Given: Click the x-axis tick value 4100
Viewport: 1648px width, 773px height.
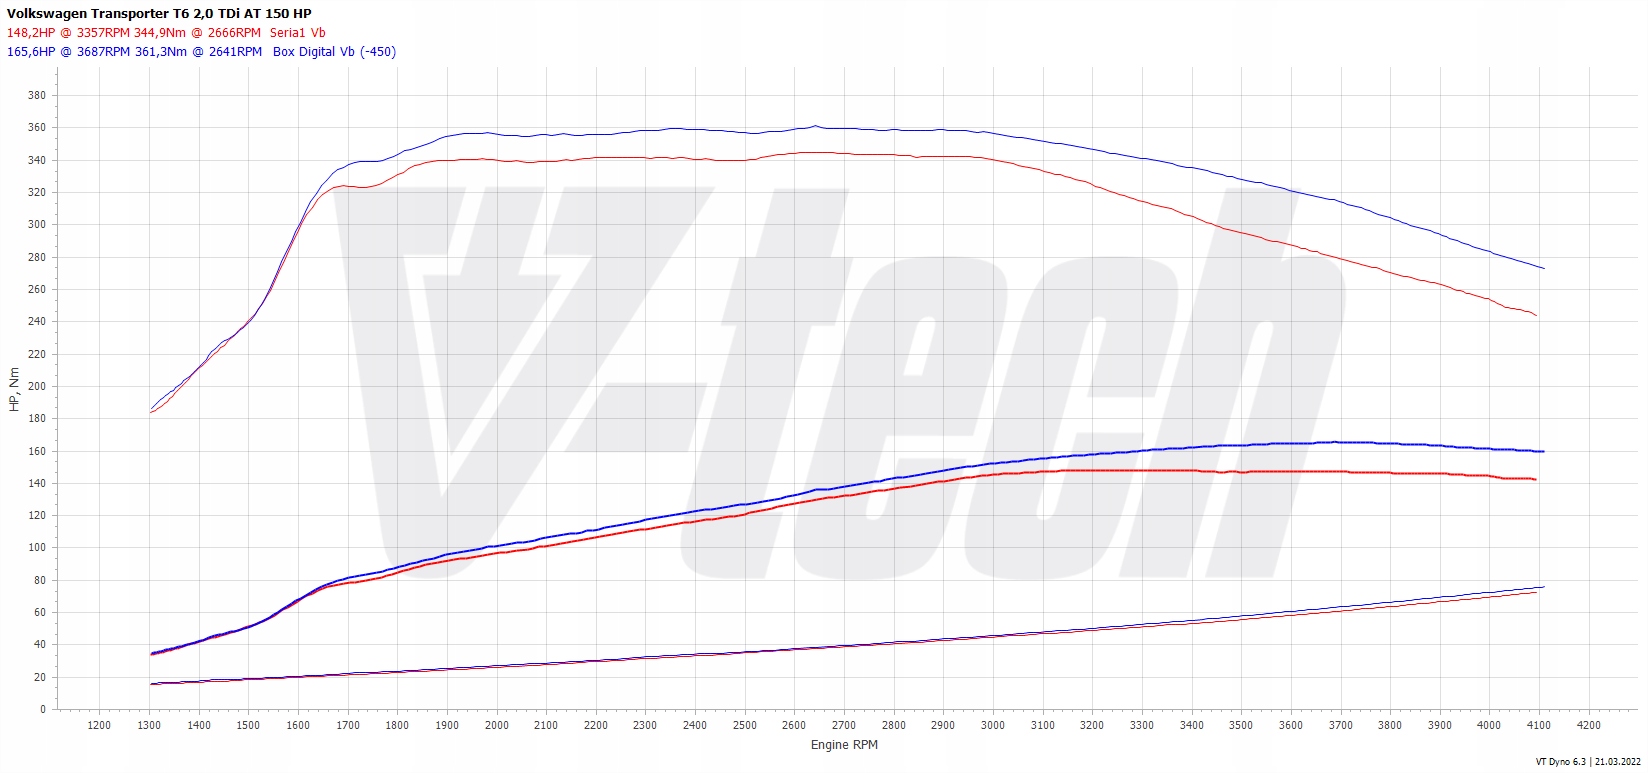Looking at the screenshot, I should [1539, 726].
